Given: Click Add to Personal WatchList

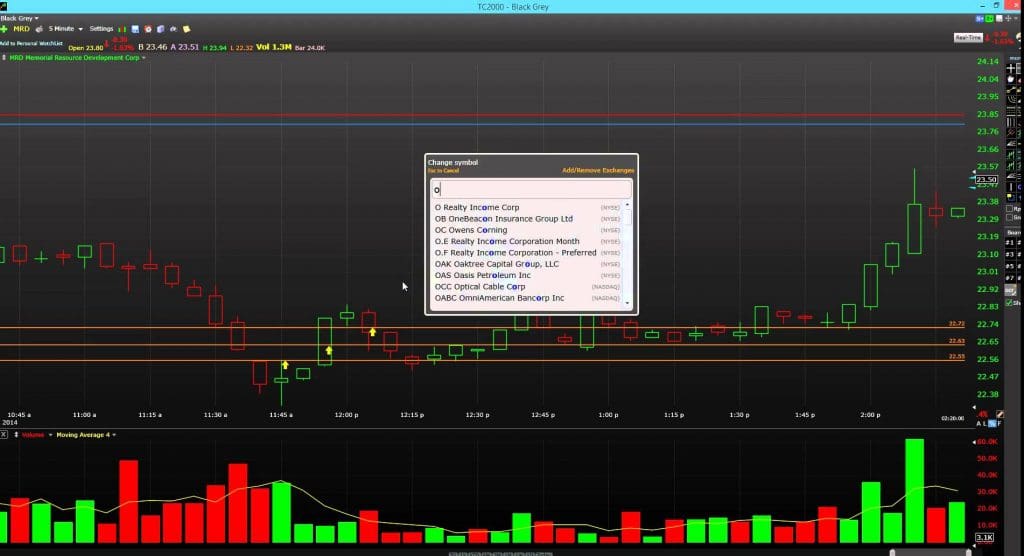Looking at the screenshot, I should click(31, 43).
